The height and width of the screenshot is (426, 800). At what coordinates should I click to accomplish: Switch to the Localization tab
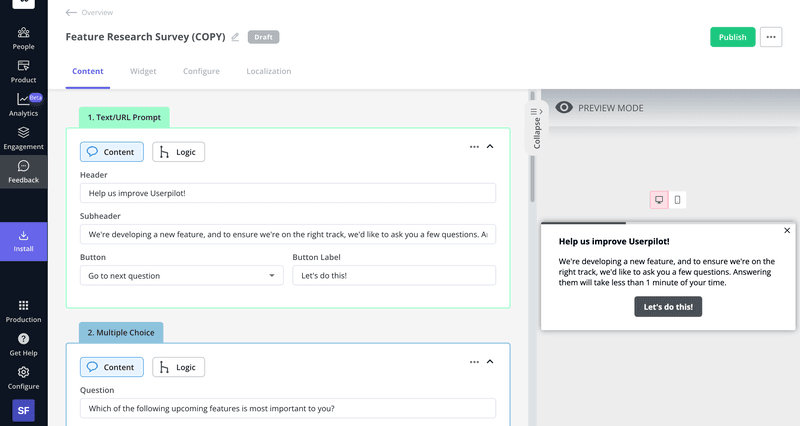tap(269, 71)
